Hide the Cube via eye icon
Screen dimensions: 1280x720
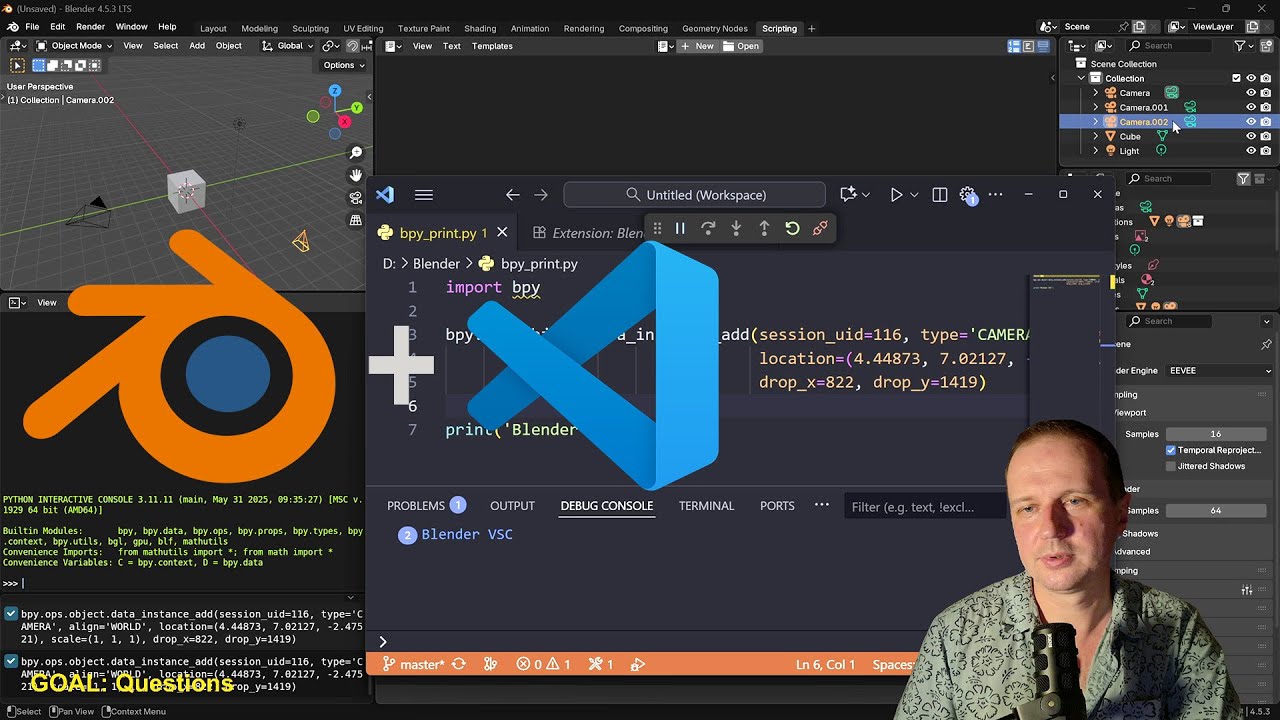pos(1250,136)
